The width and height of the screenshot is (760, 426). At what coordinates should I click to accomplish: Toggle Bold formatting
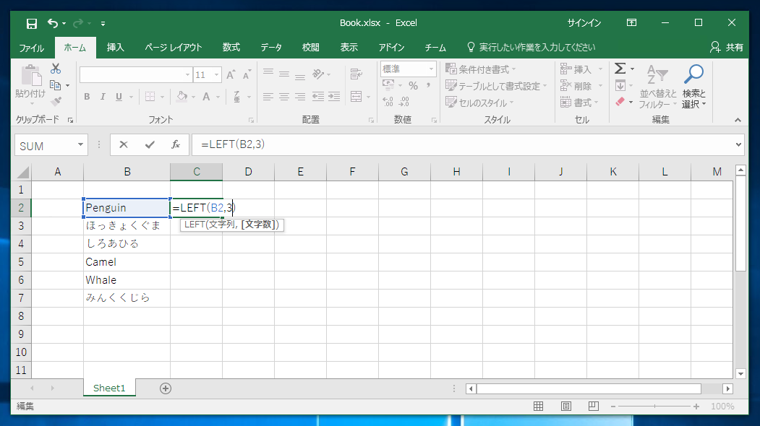[x=87, y=97]
